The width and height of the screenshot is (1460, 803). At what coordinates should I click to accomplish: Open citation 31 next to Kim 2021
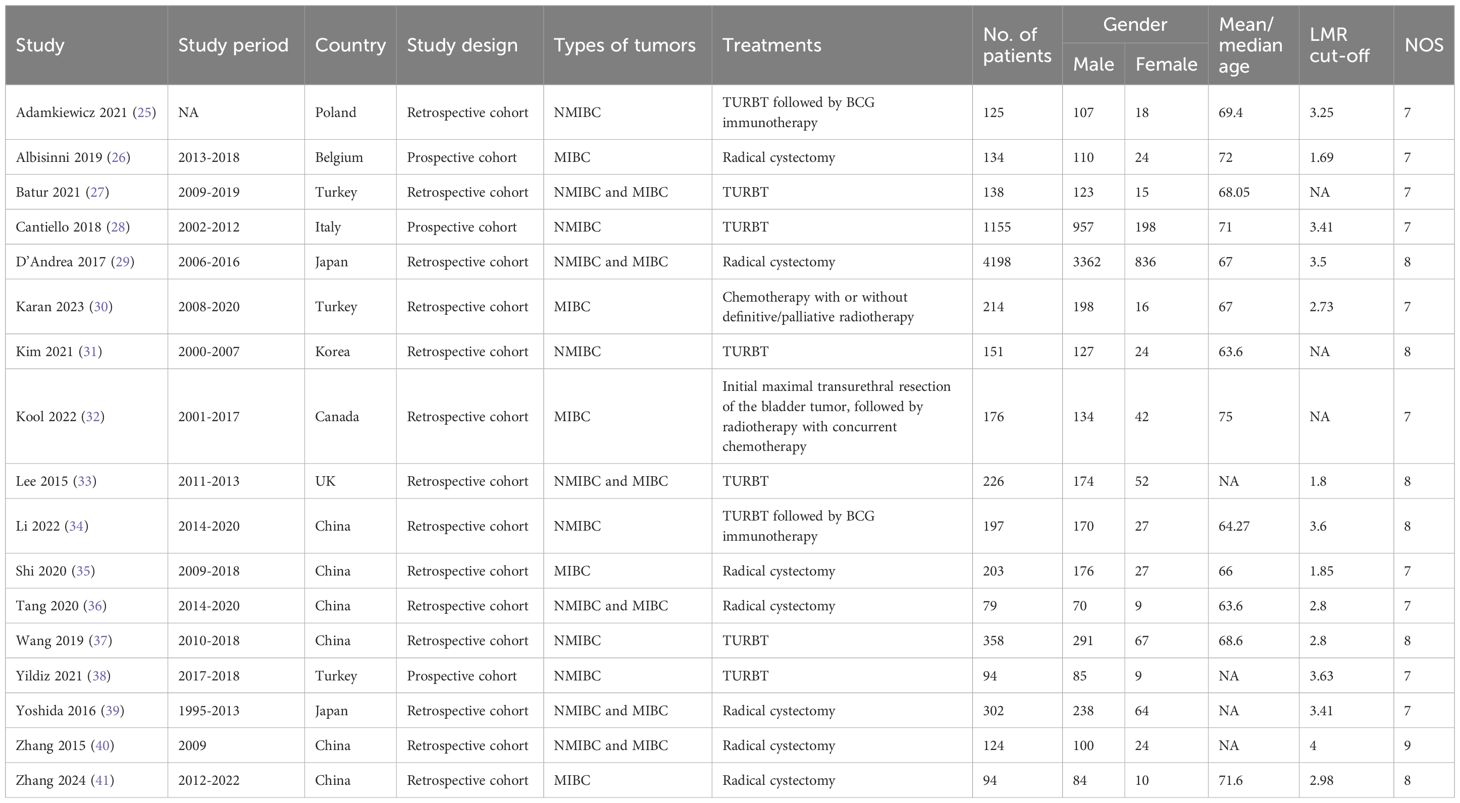point(92,351)
